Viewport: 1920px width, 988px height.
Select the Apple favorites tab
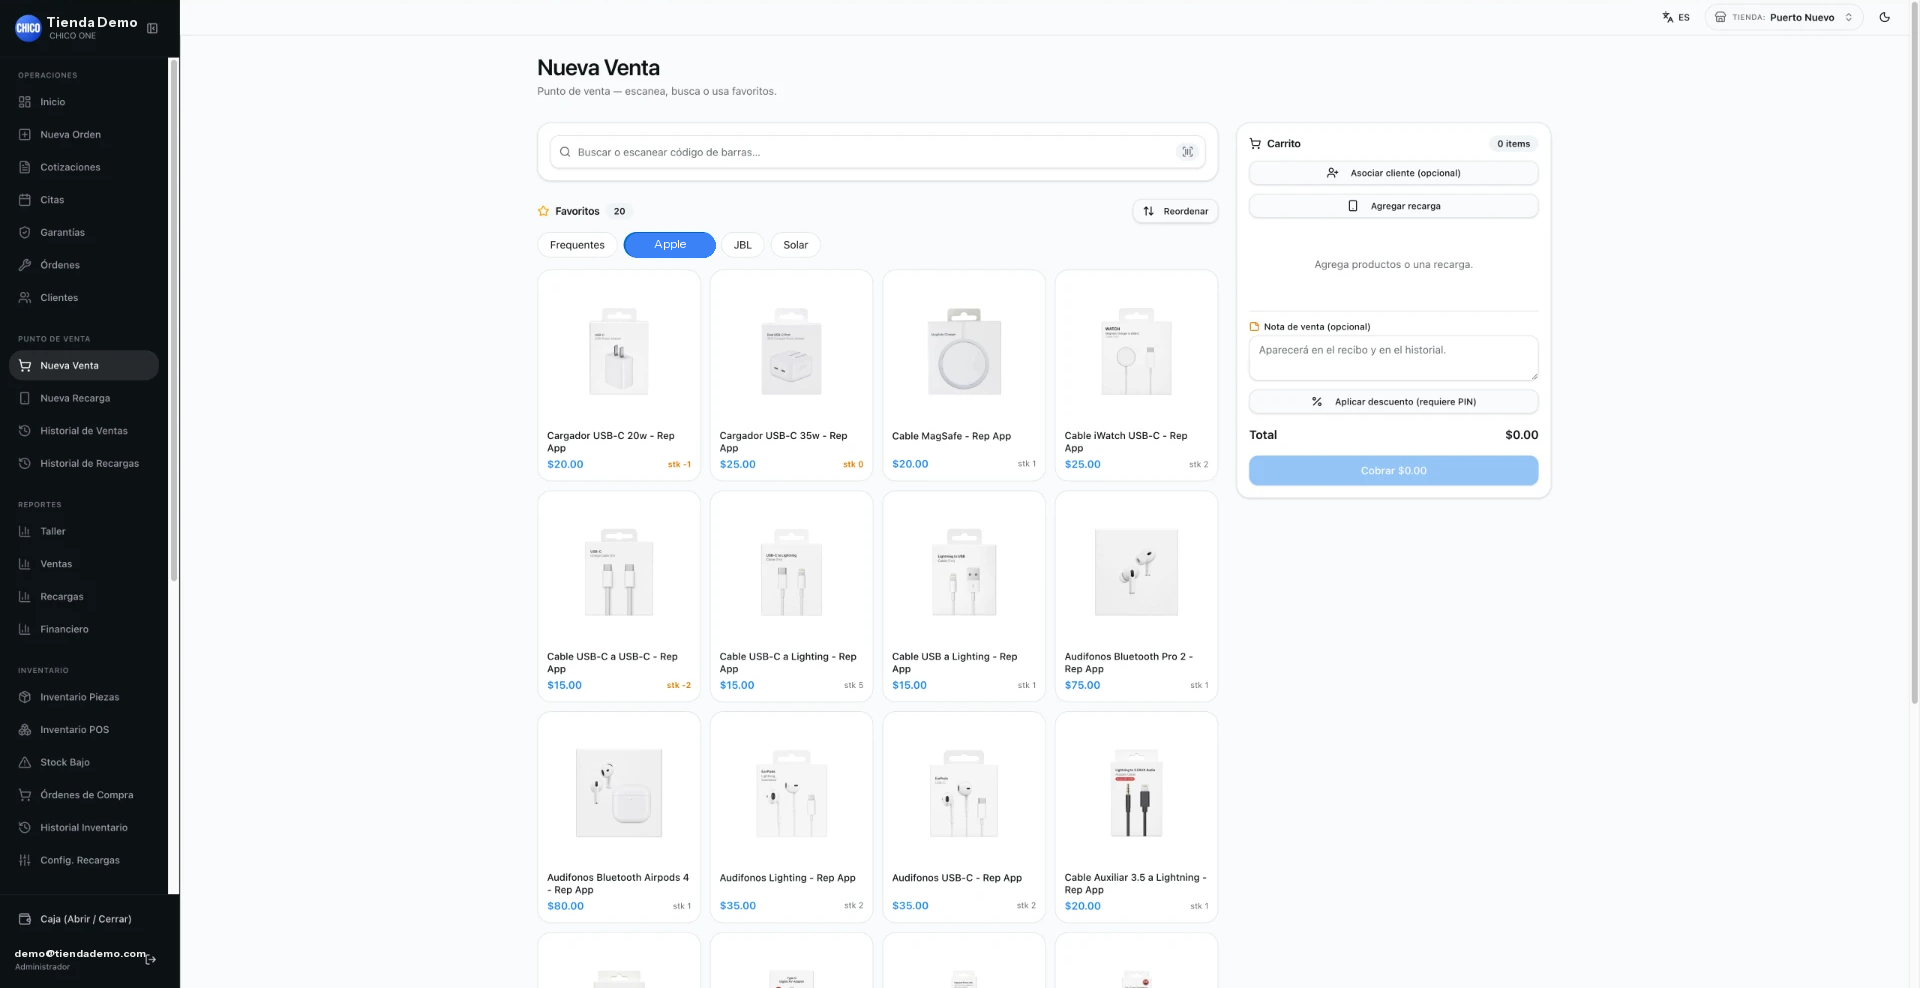coord(670,245)
